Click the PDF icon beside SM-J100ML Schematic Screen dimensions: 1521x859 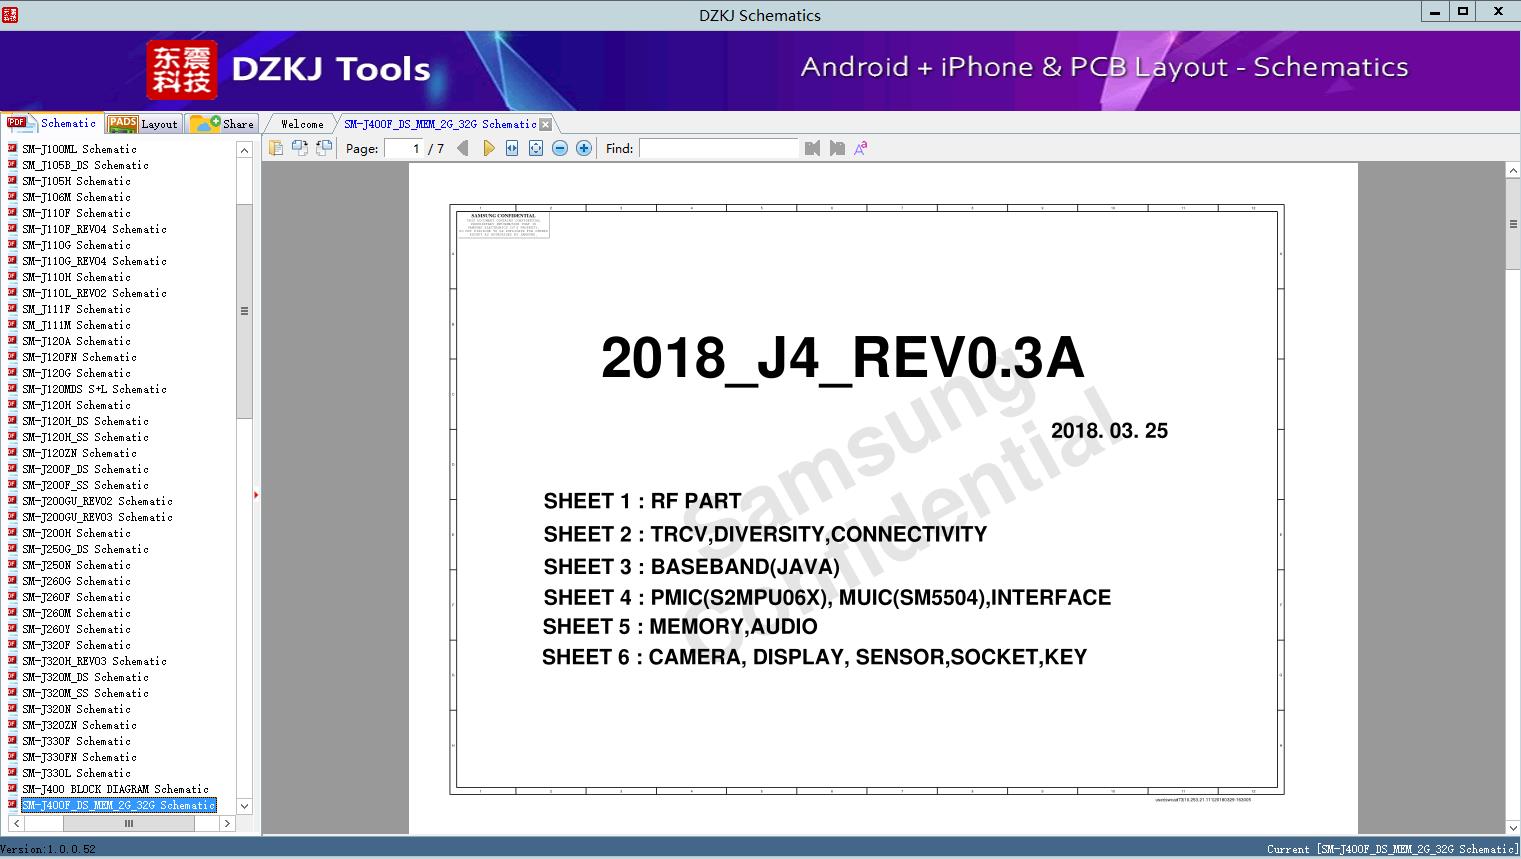(x=13, y=149)
